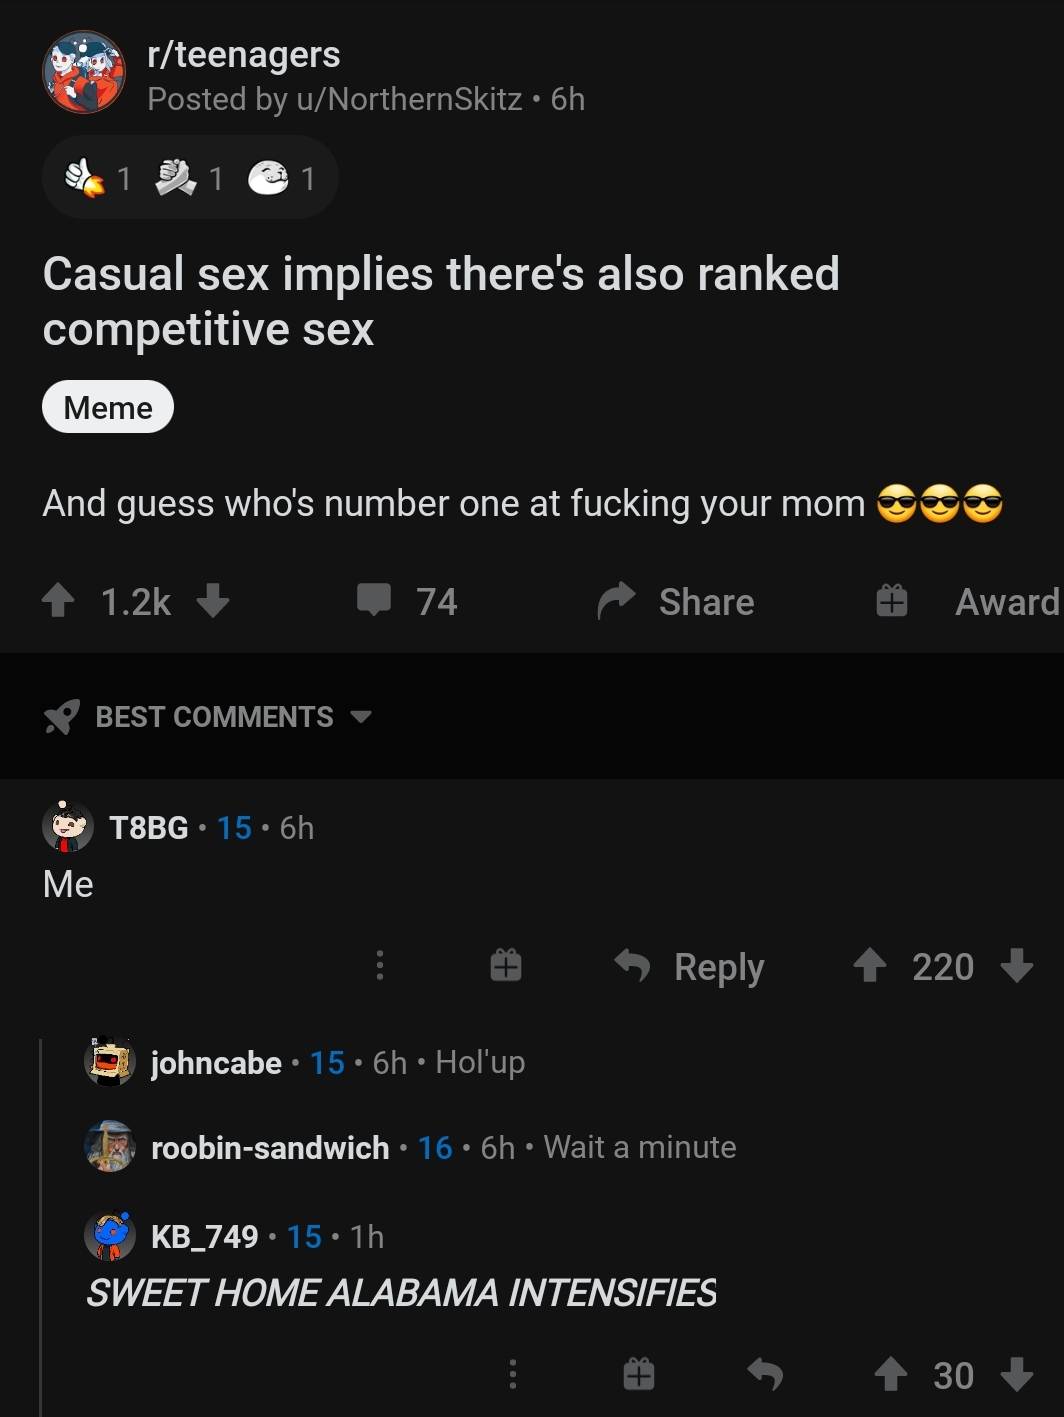Open u/NorthernSkitz profile

[408, 99]
